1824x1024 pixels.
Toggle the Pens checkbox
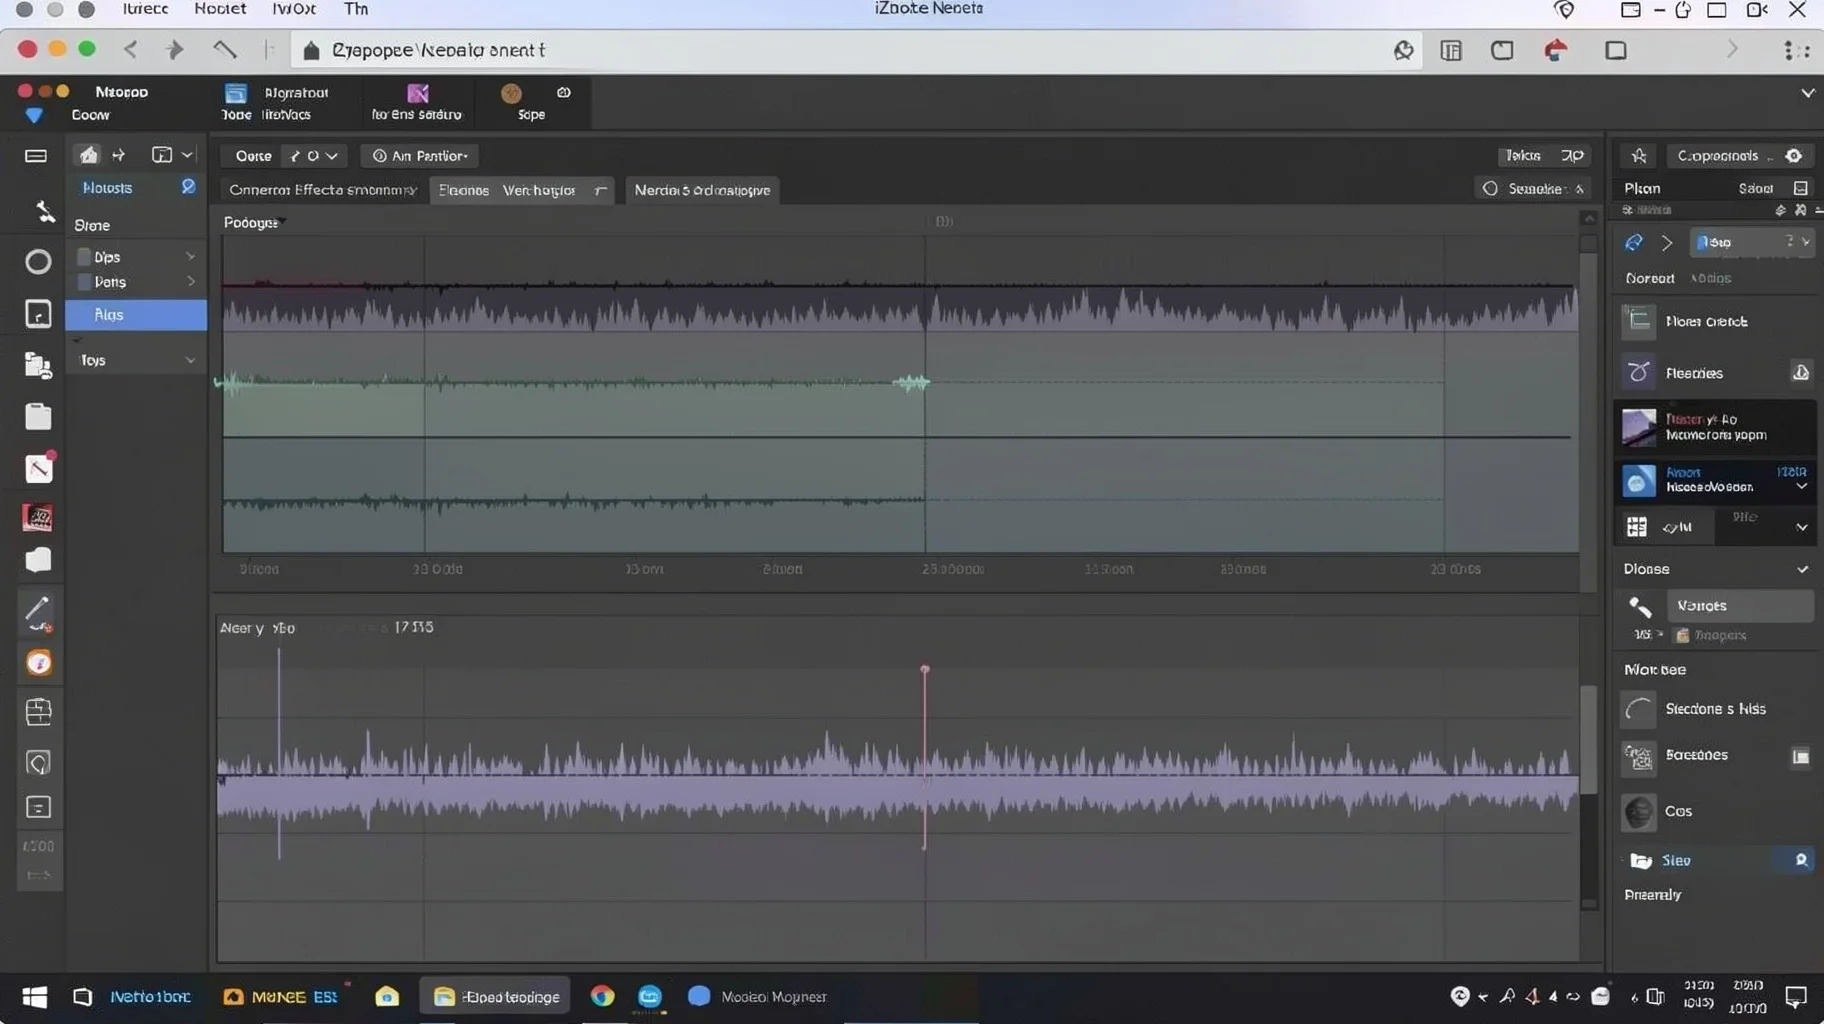click(x=84, y=282)
